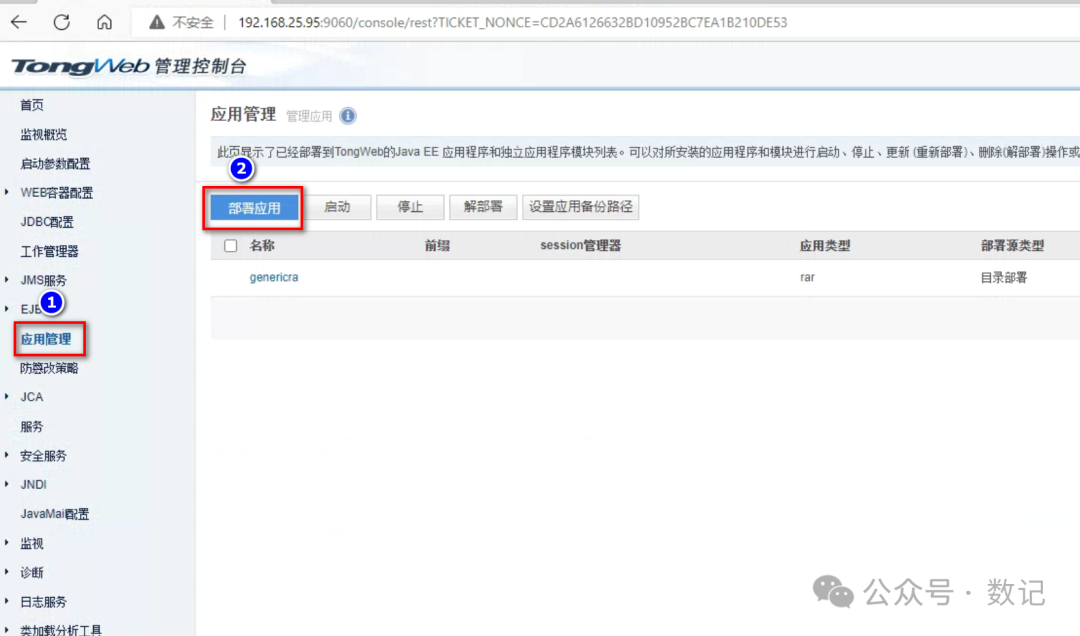This screenshot has width=1080, height=636.
Task: Open the genericra application link
Action: [273, 277]
